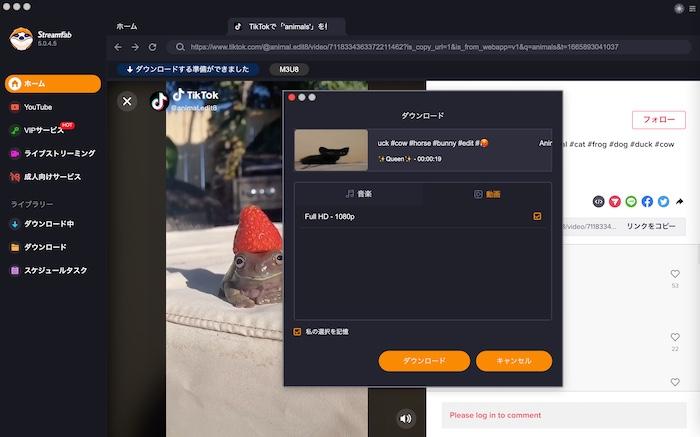Open the ホーム item in the sidebar

(x=53, y=84)
